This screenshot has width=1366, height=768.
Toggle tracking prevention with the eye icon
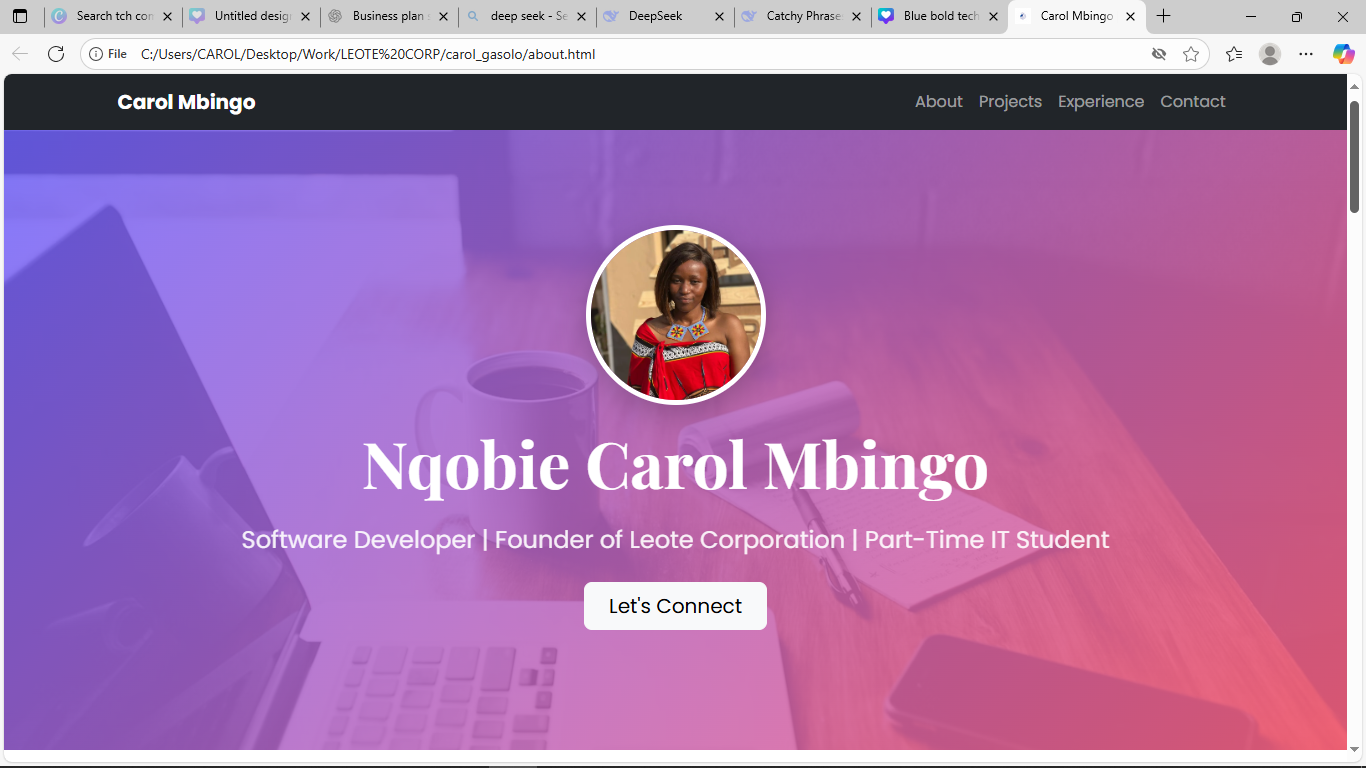tap(1159, 54)
